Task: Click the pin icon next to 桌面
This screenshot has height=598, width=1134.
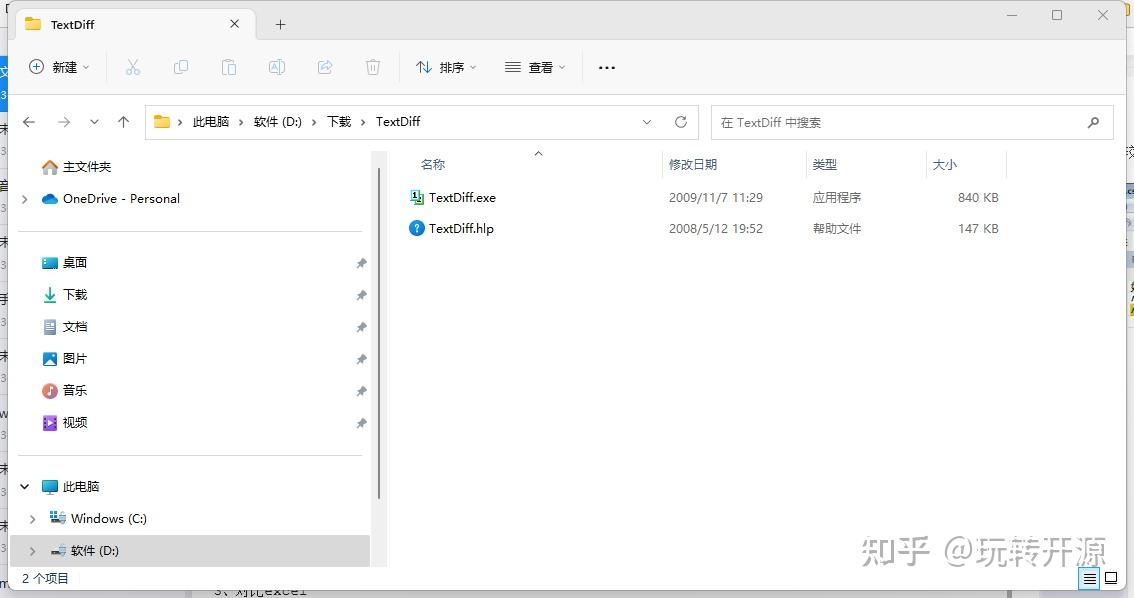Action: (361, 263)
